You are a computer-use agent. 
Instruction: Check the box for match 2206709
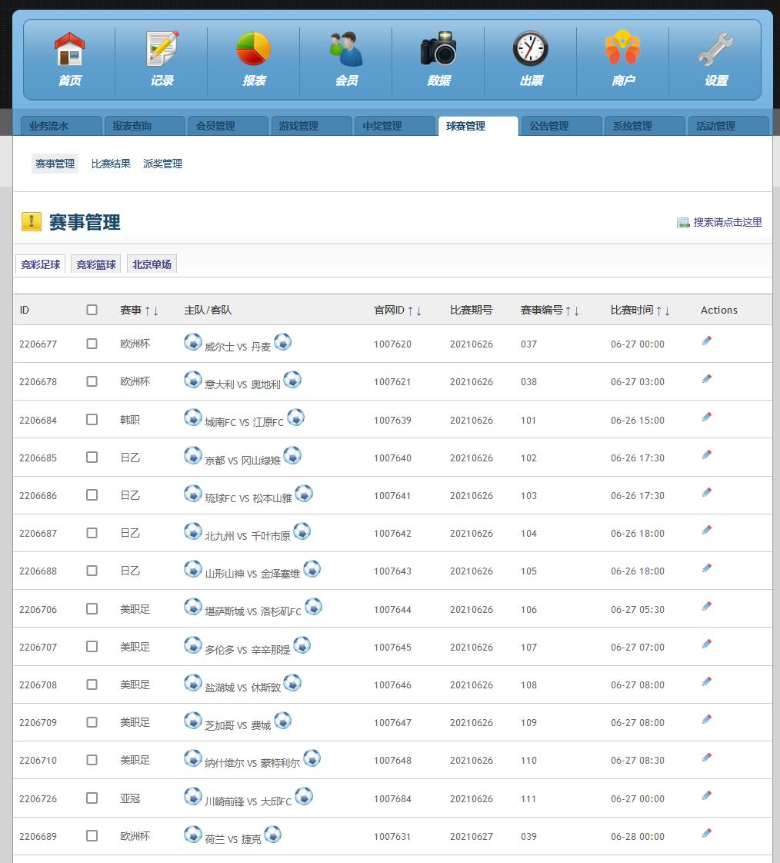92,722
